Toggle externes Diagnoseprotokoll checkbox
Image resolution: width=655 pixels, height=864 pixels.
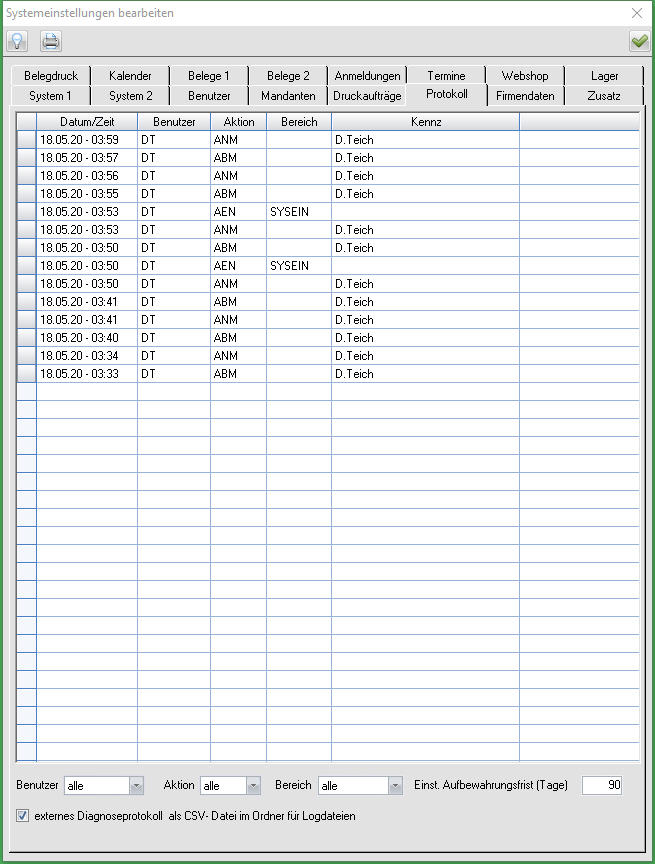(x=23, y=816)
